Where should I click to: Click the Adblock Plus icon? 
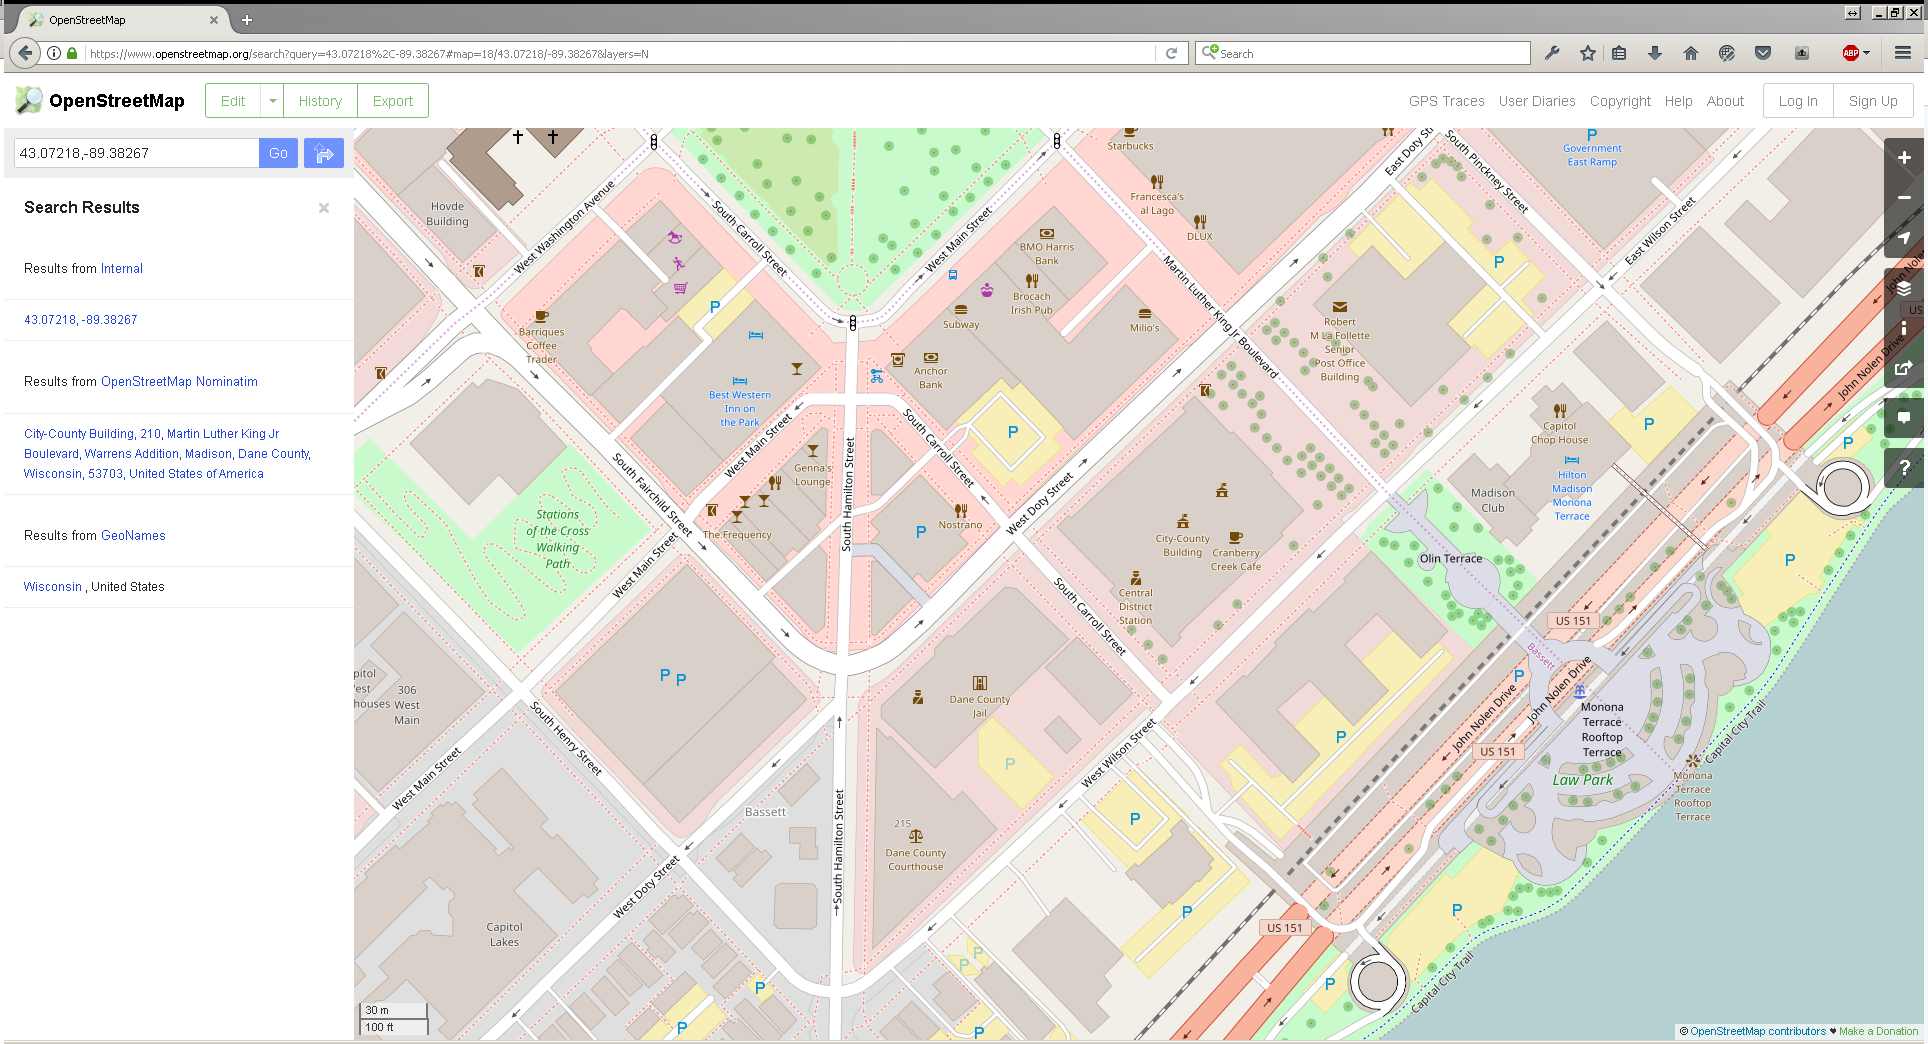click(1850, 53)
